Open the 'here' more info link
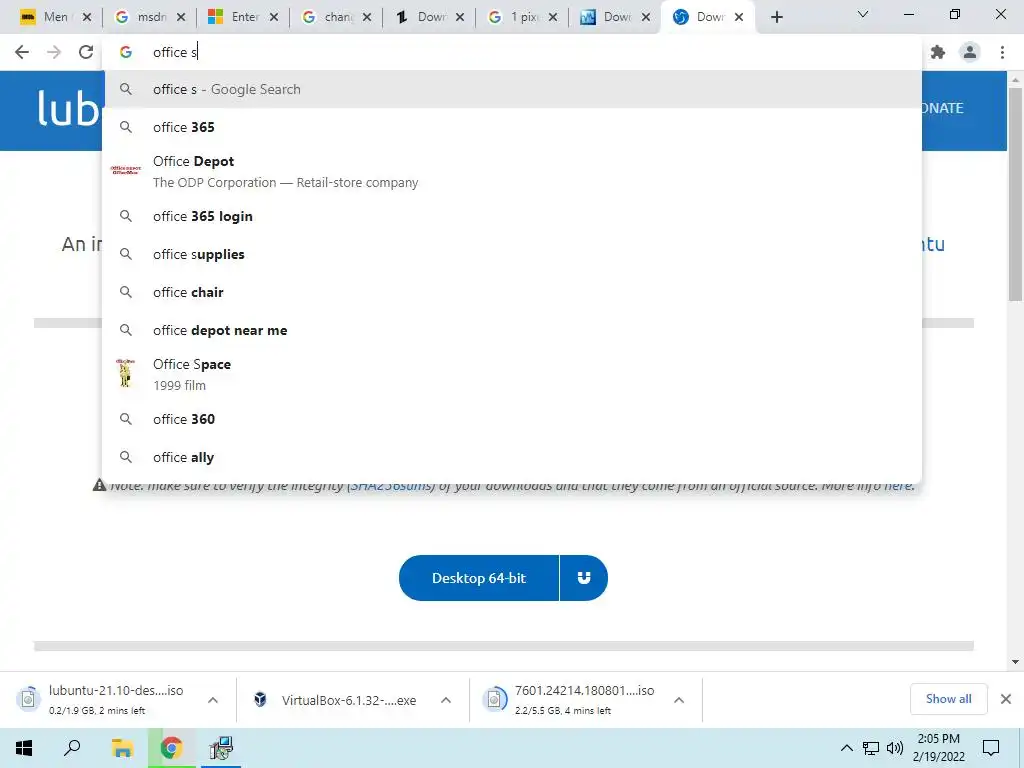 point(898,485)
